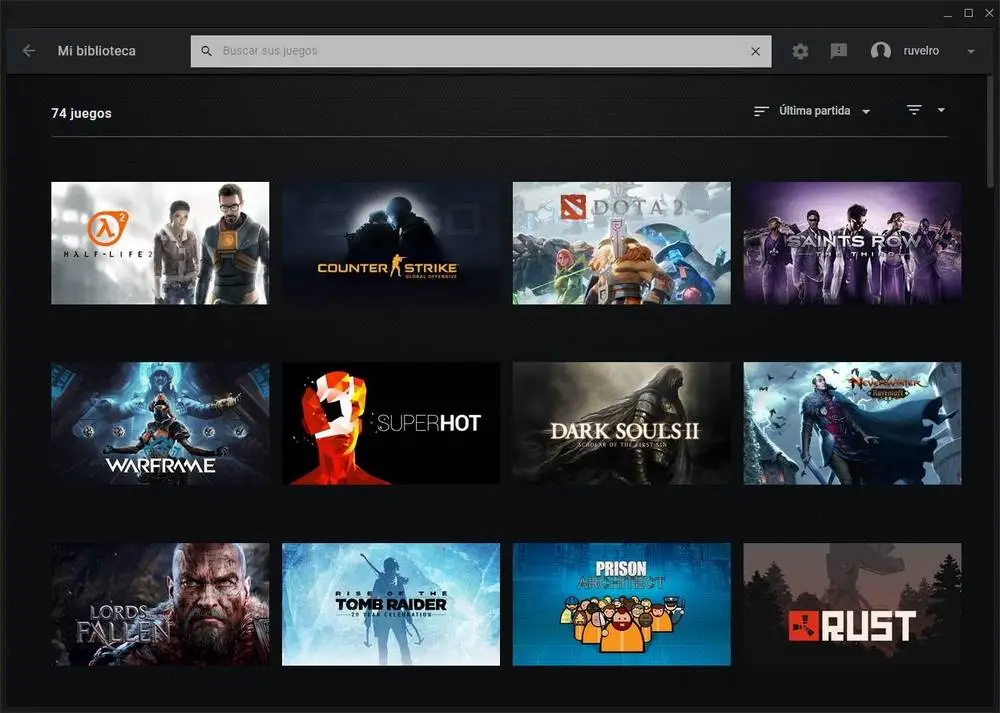This screenshot has width=1000, height=713.
Task: Open the Saints Row The Third tile
Action: tap(853, 243)
